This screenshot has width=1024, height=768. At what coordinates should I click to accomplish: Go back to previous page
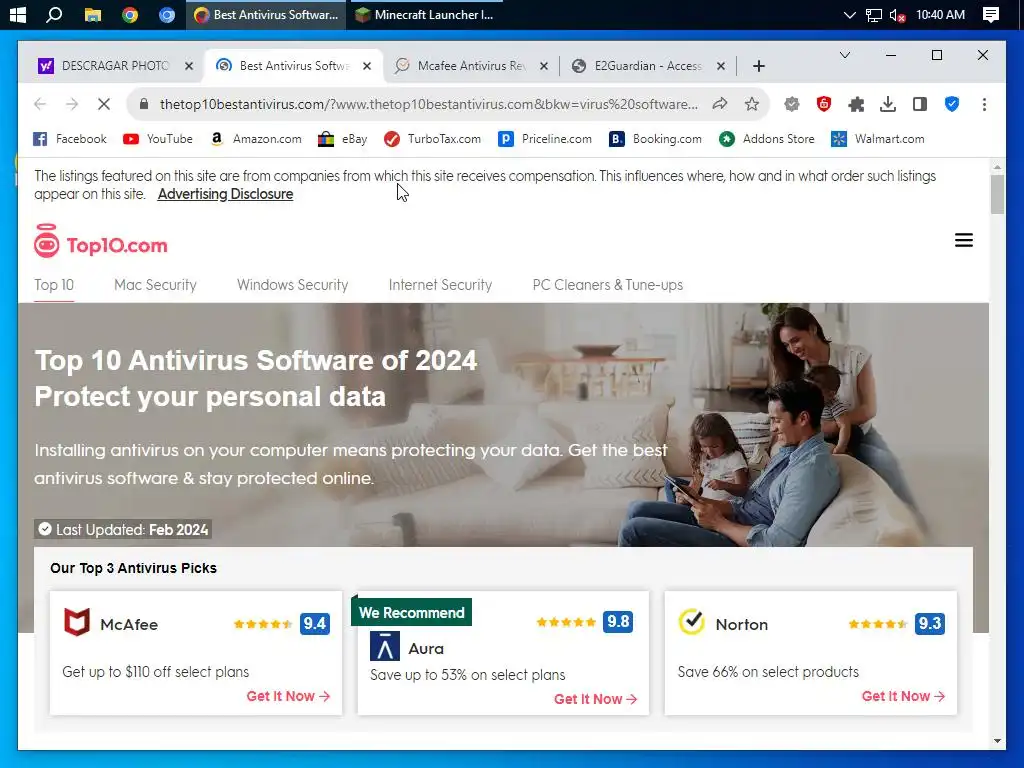tap(40, 104)
